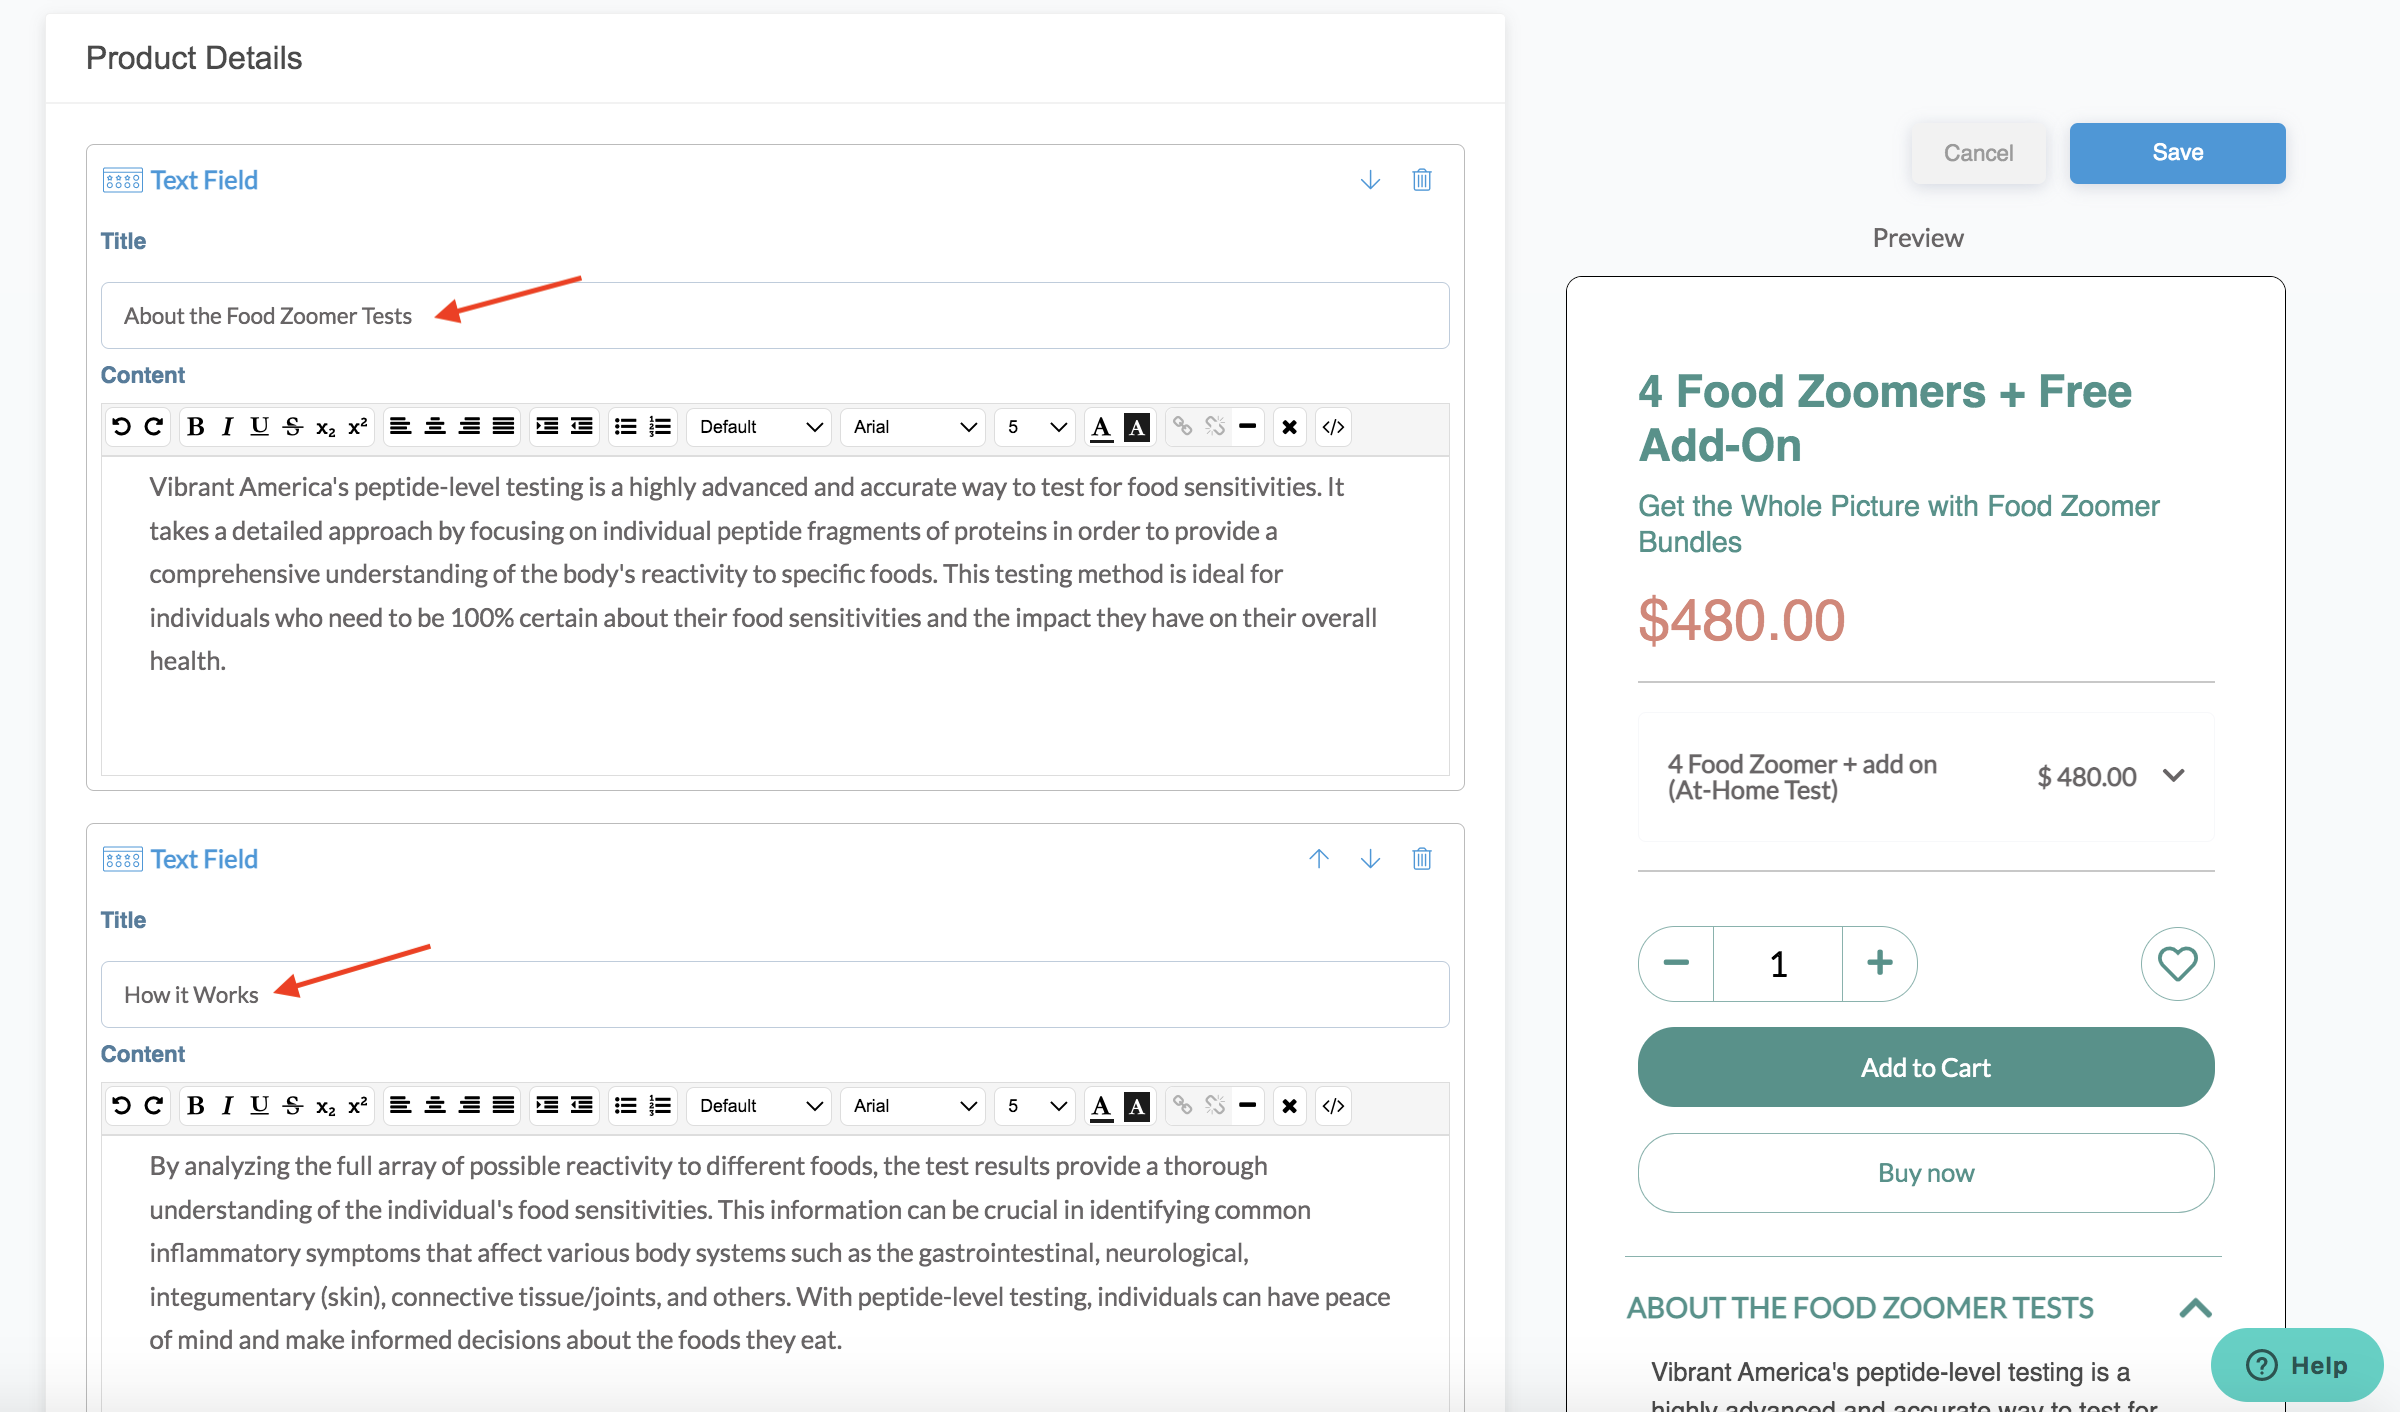Apply underline in the first content toolbar
Image resolution: width=2400 pixels, height=1412 pixels.
click(259, 427)
